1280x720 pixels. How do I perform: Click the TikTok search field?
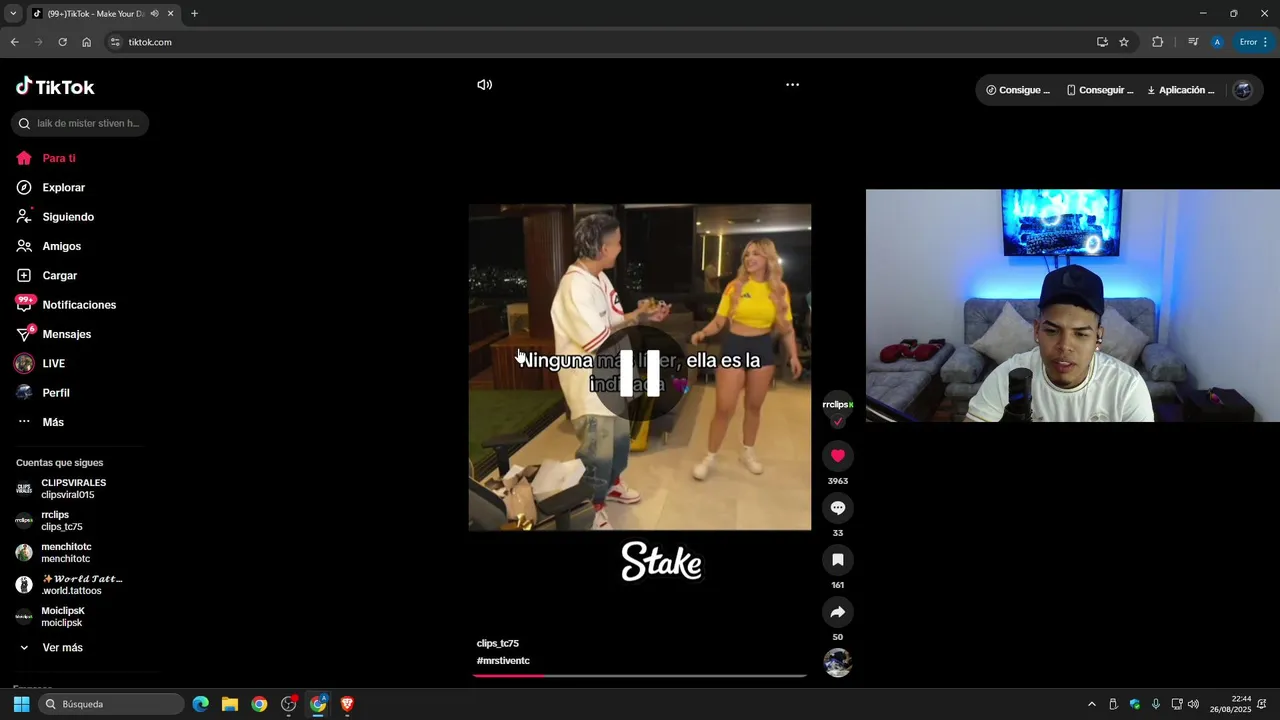80,123
